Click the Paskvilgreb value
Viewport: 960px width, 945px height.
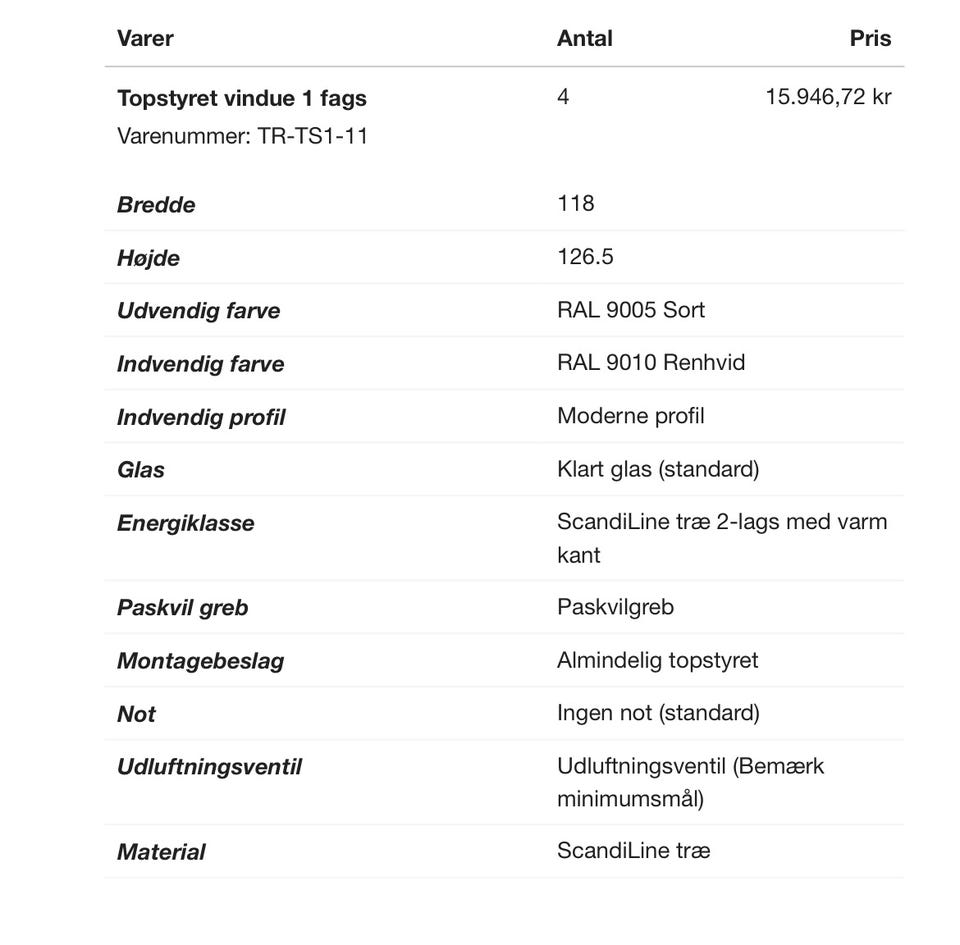pyautogui.click(x=615, y=607)
